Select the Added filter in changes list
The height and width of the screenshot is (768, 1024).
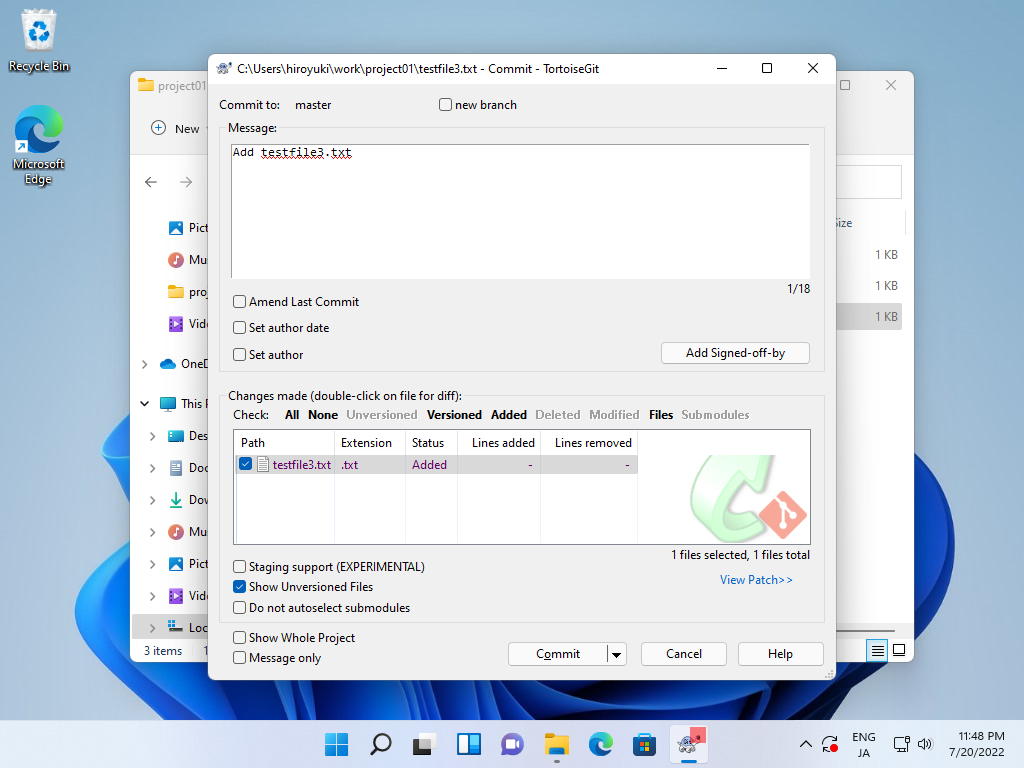(508, 414)
